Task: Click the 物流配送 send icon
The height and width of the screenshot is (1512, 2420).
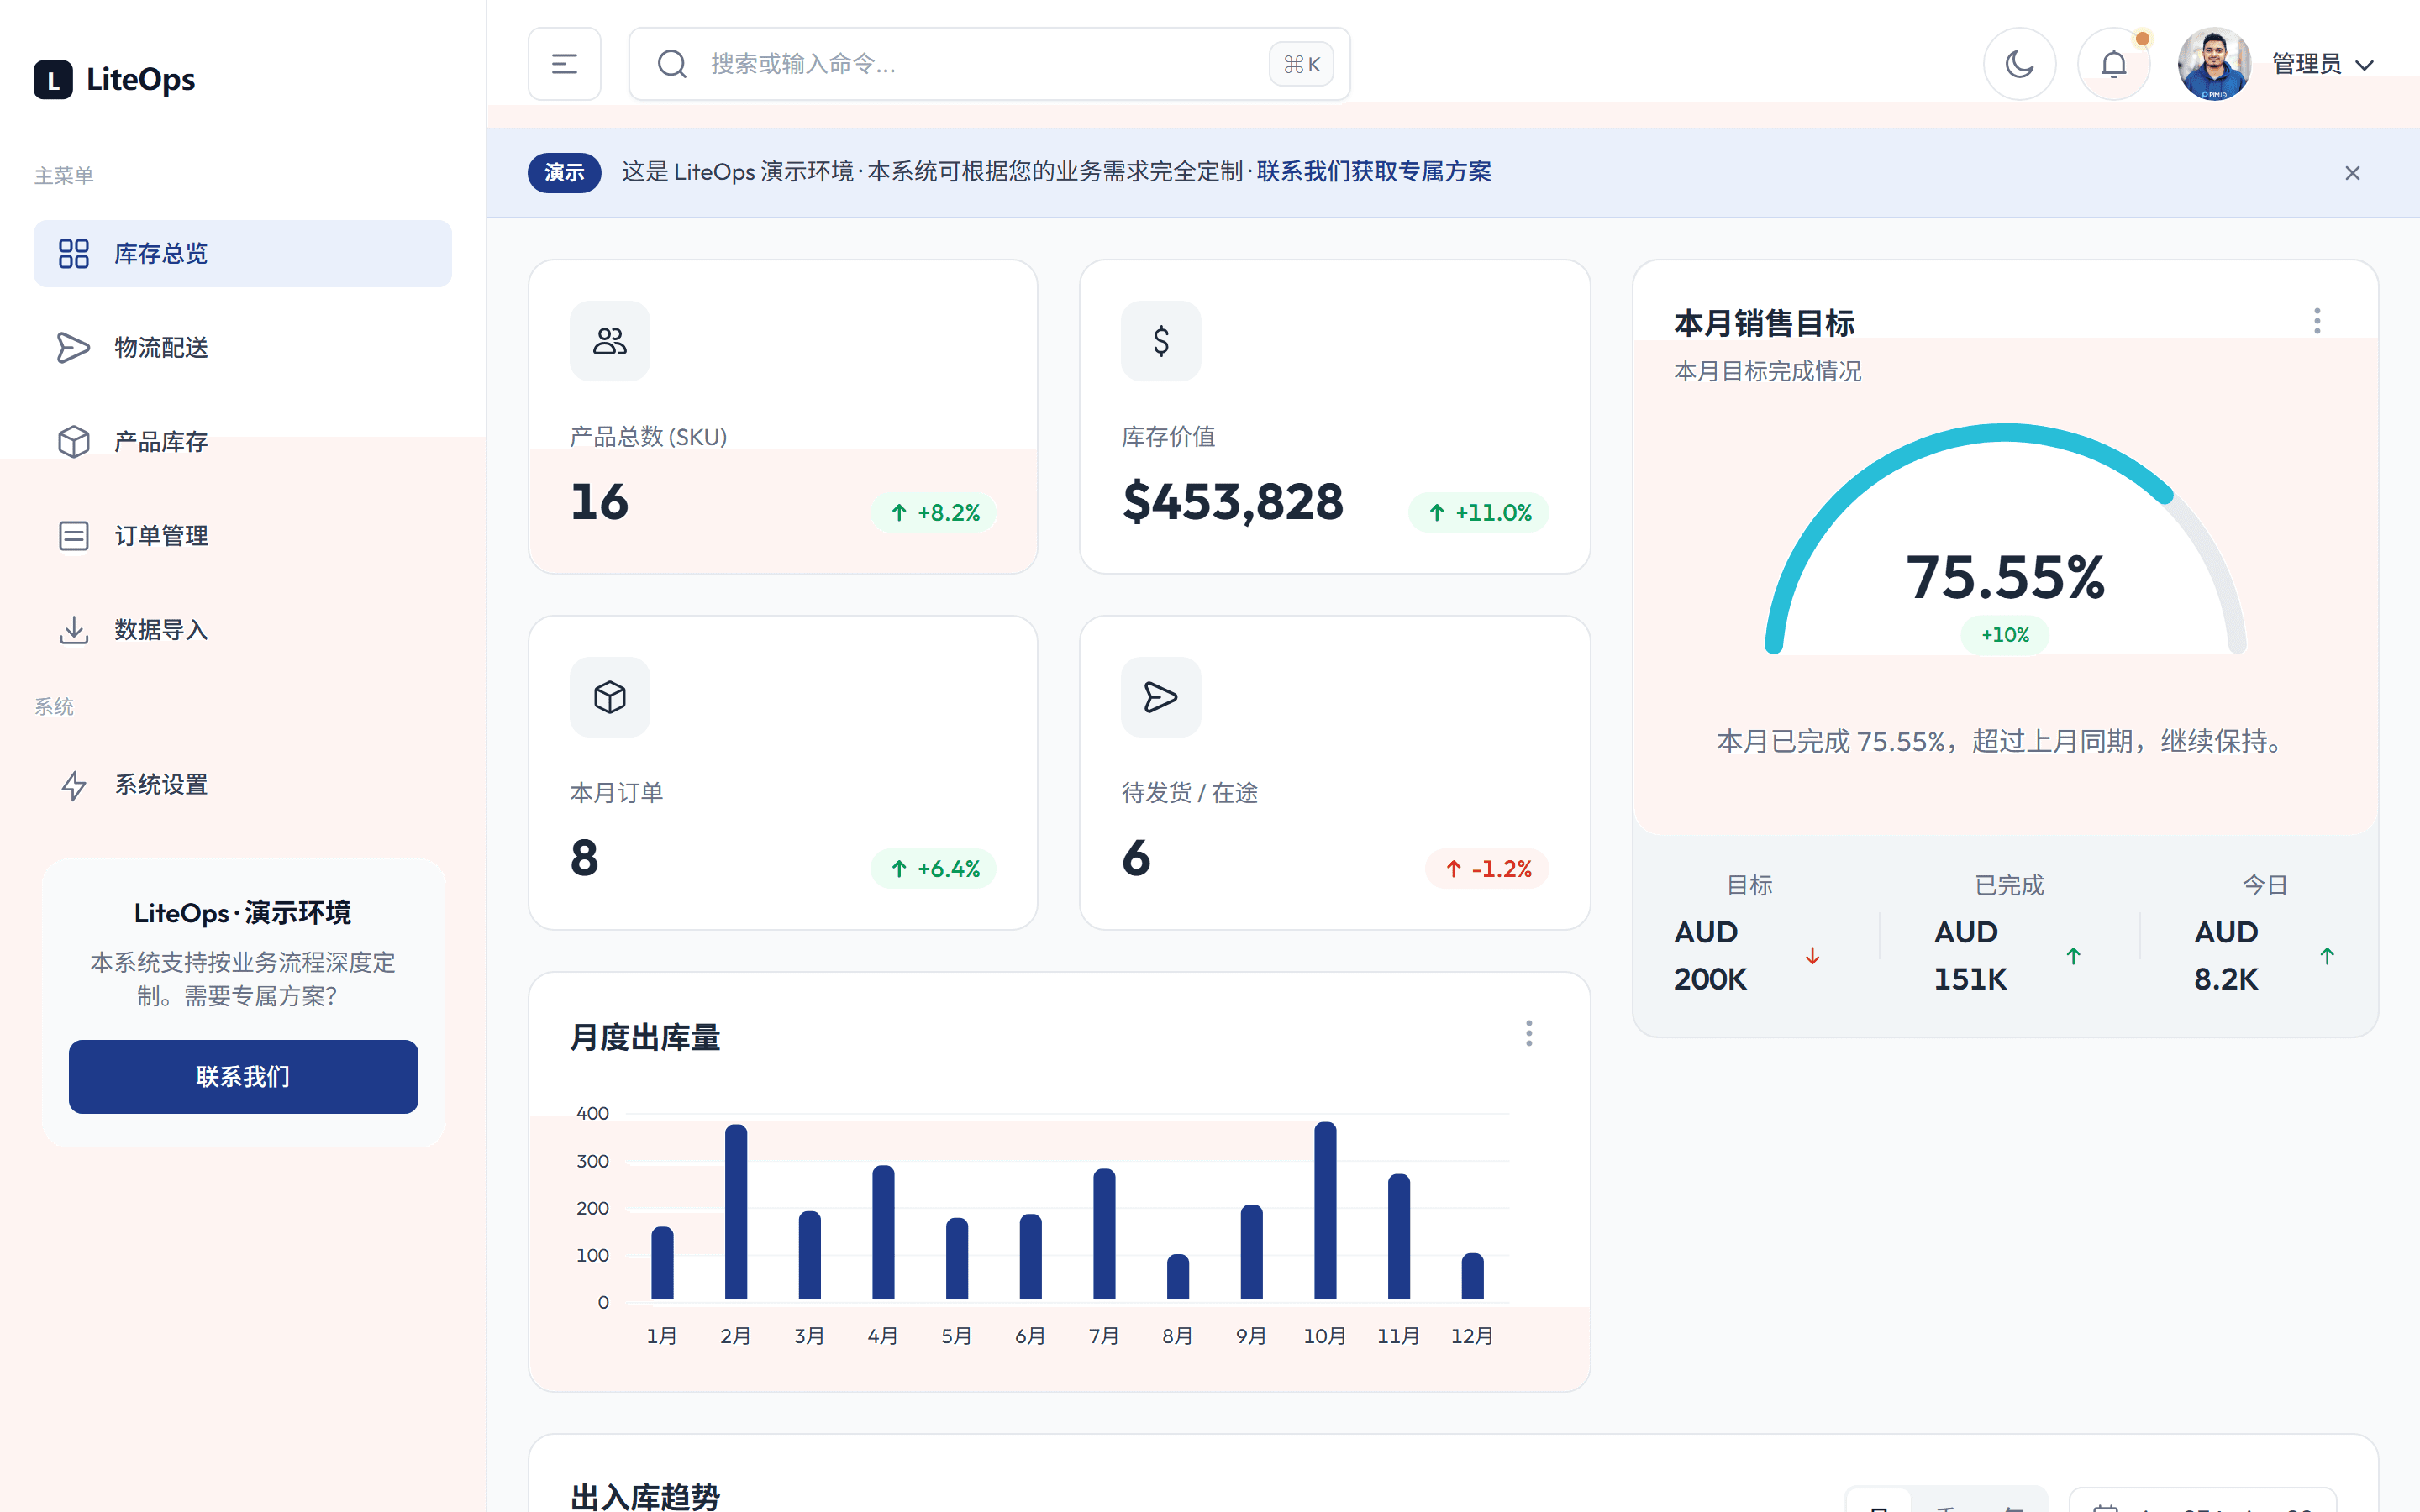Action: [x=74, y=347]
